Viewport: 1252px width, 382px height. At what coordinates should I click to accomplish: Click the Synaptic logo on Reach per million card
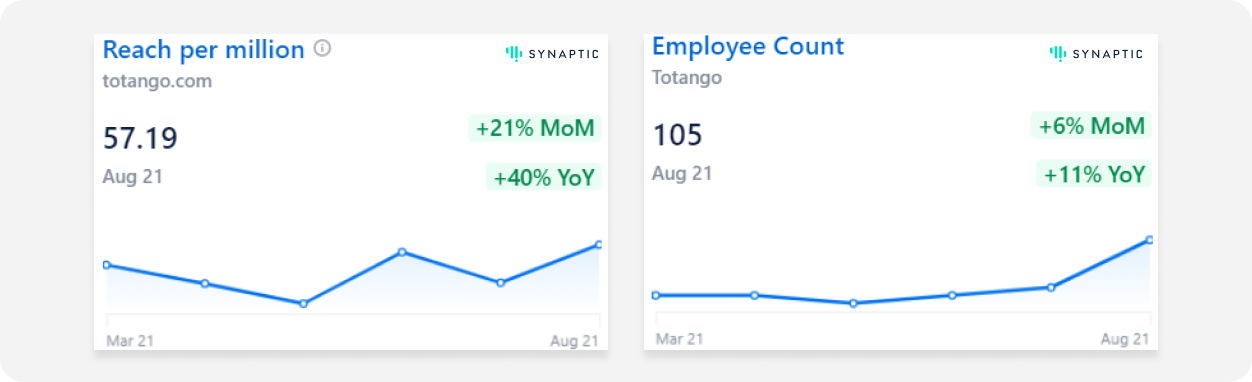tap(552, 53)
